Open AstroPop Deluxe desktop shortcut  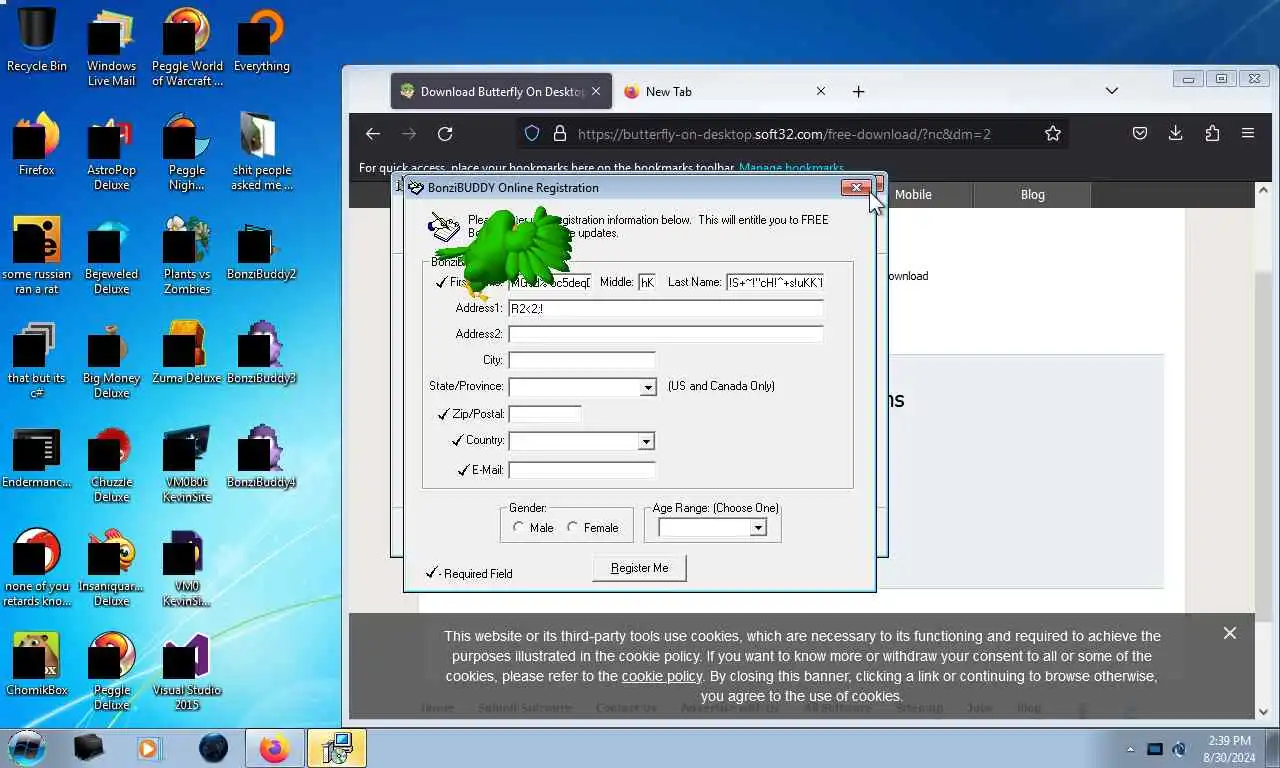[x=111, y=151]
